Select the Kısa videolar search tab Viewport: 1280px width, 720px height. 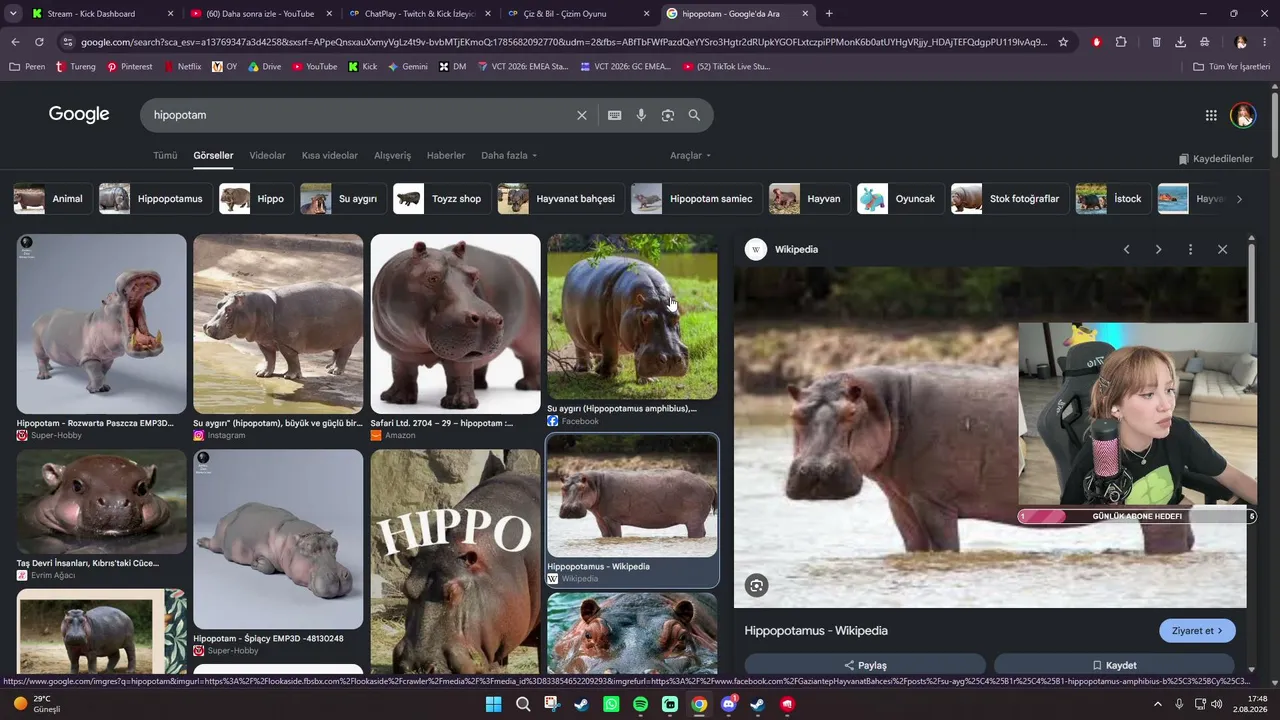330,156
